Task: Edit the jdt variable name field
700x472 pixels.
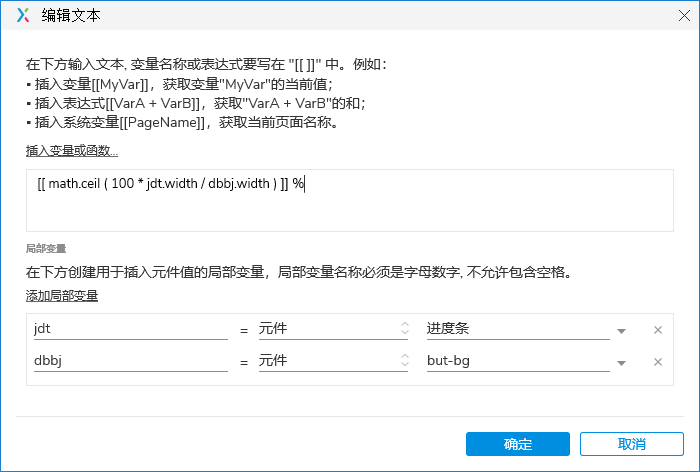Action: pos(130,329)
